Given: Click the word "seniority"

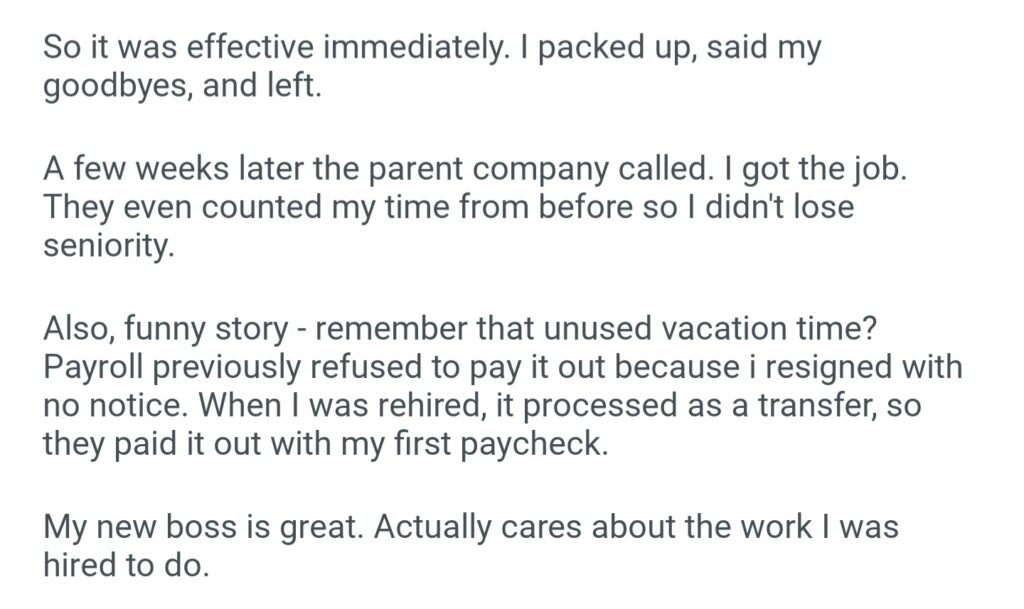Looking at the screenshot, I should (x=108, y=246).
